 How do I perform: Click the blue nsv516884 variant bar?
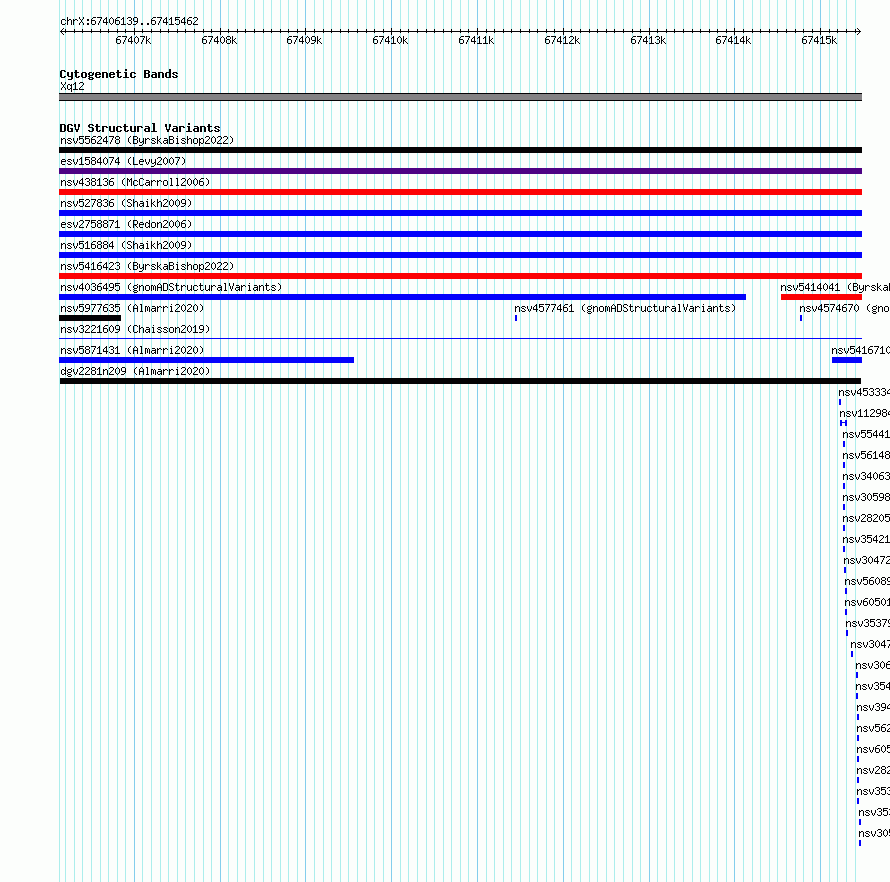point(460,255)
